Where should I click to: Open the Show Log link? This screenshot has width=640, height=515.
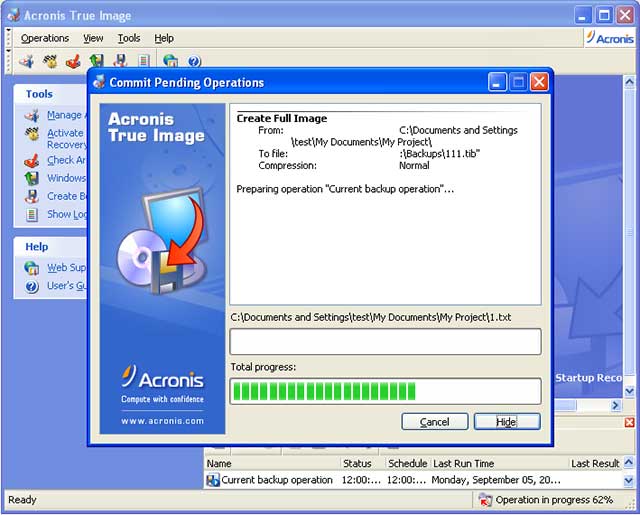[67, 214]
